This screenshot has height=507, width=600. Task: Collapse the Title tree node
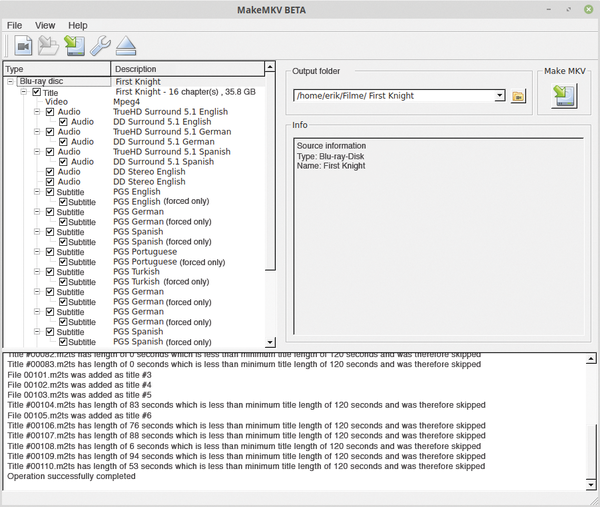24,92
